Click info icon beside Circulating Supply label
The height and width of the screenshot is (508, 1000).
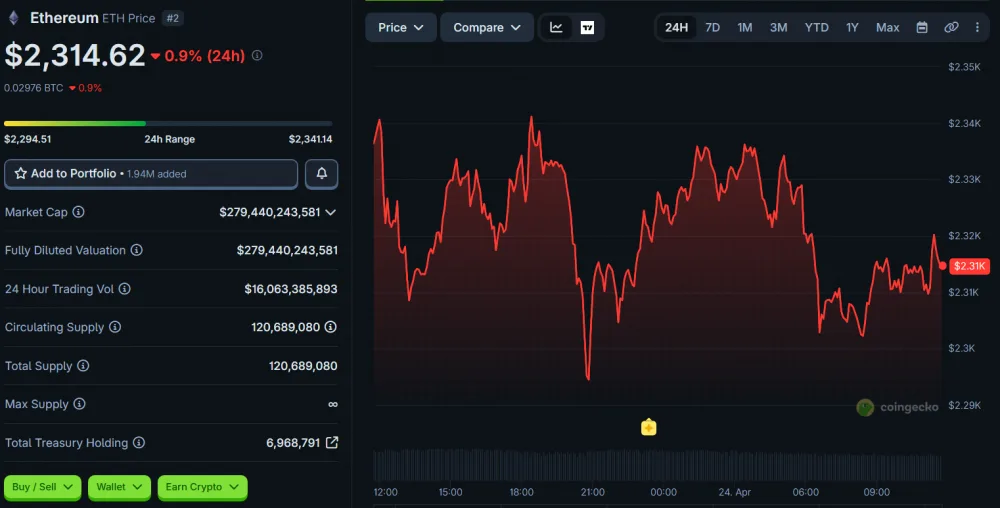tap(115, 327)
